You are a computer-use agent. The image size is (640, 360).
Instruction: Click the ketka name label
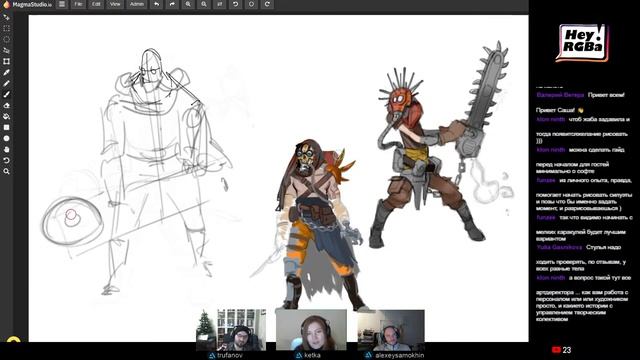coord(312,356)
